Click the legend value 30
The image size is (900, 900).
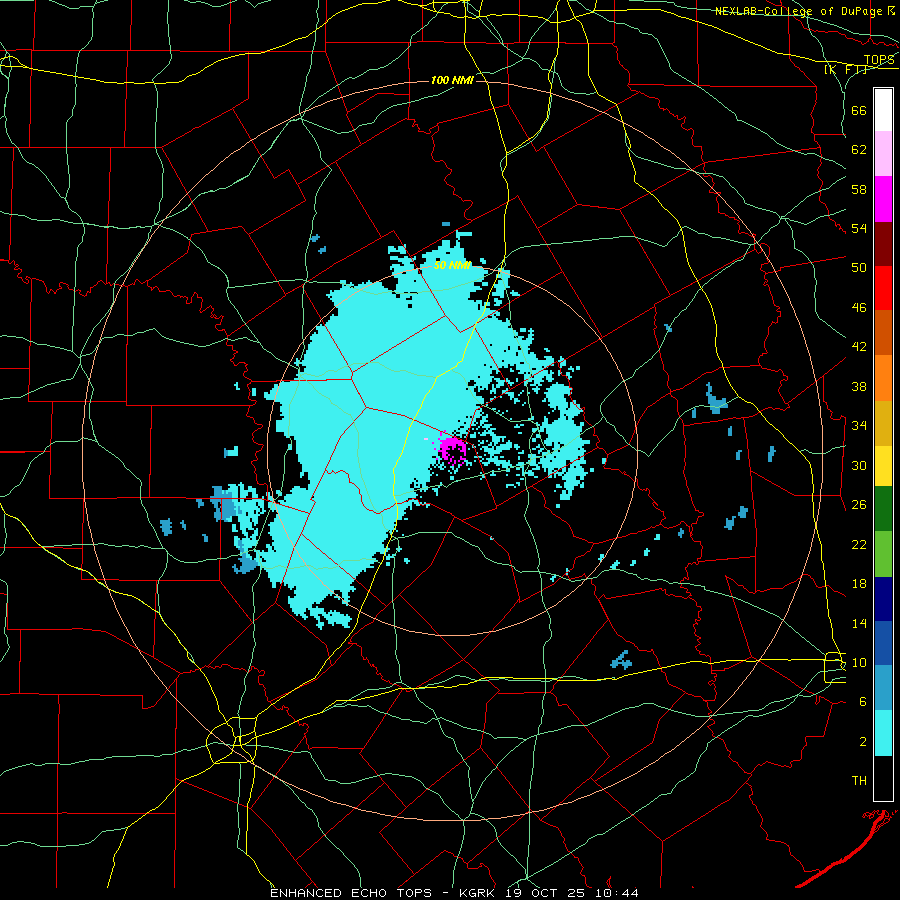tap(859, 465)
